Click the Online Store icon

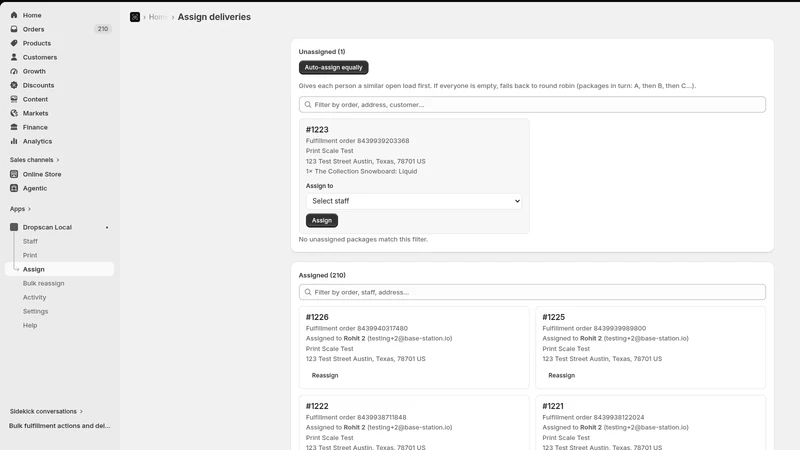[x=14, y=174]
